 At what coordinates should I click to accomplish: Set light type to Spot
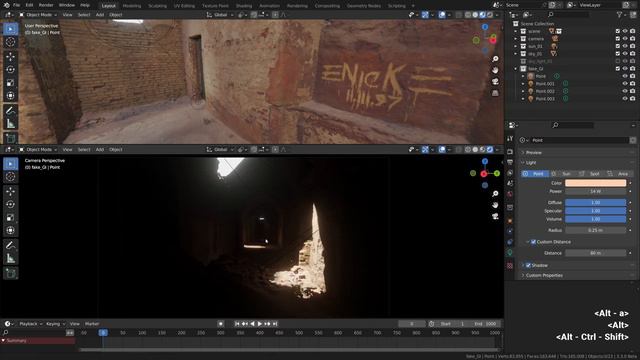(x=591, y=174)
